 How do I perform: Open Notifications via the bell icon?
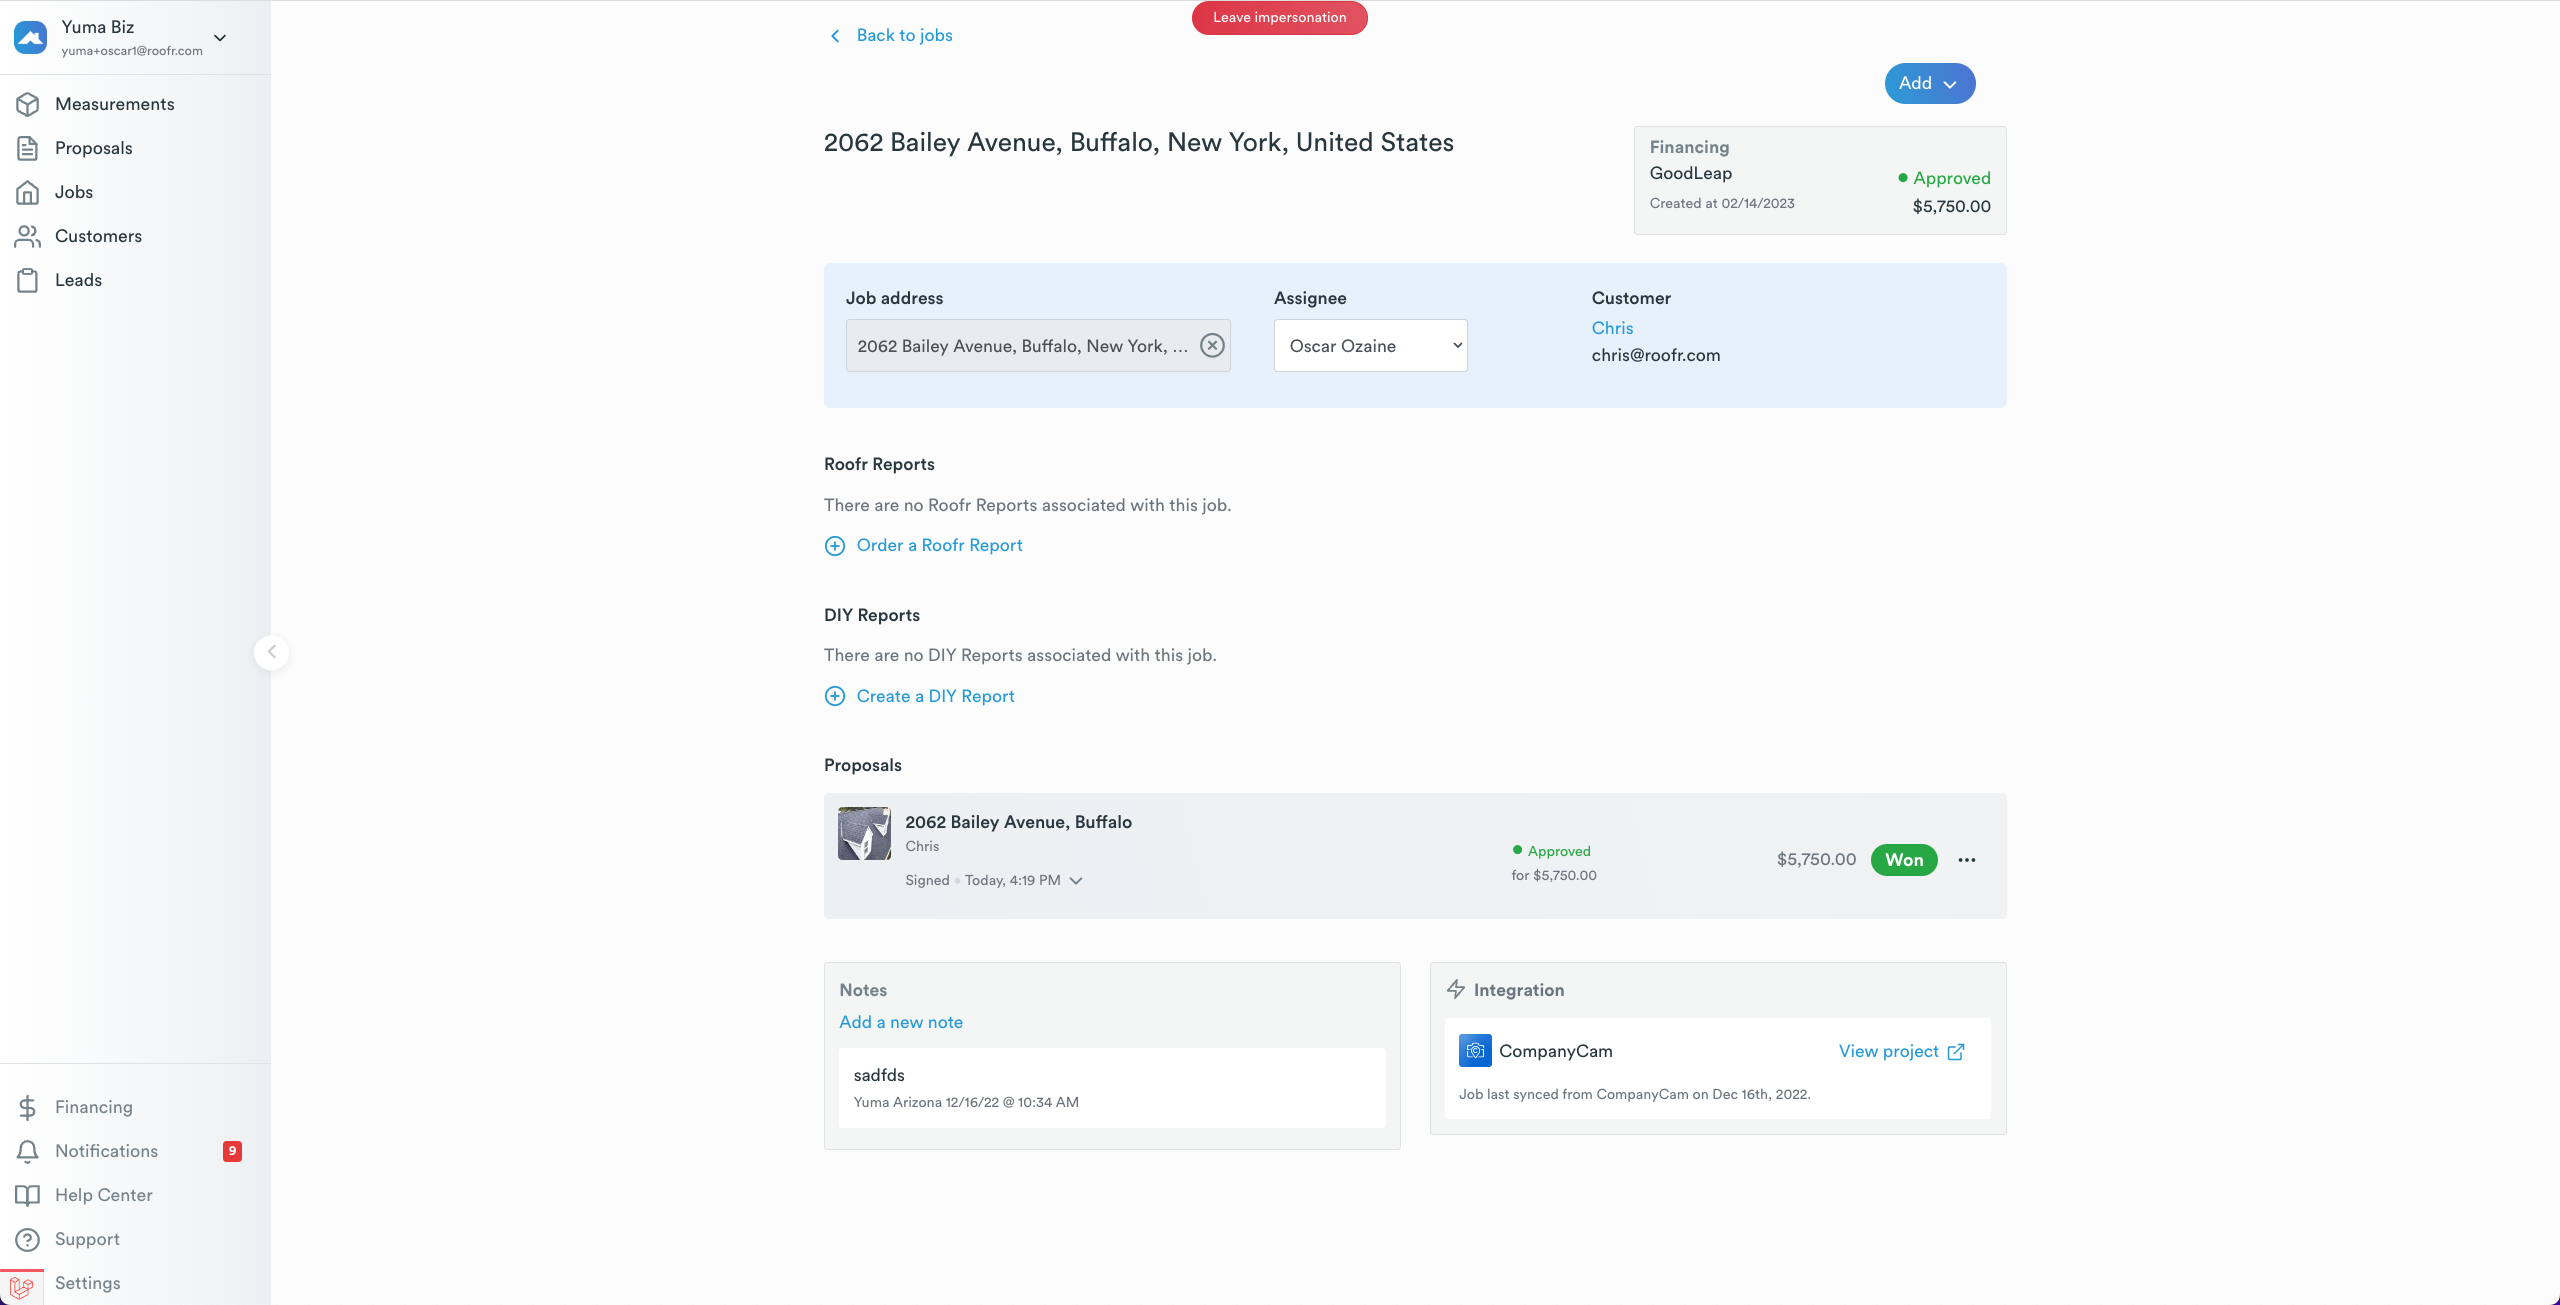[28, 1151]
